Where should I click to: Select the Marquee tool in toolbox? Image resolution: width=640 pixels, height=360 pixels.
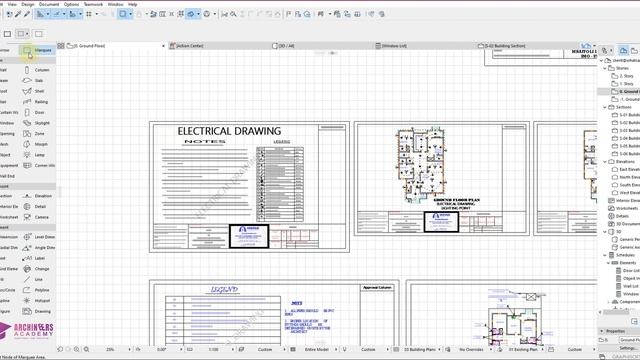[x=37, y=50]
